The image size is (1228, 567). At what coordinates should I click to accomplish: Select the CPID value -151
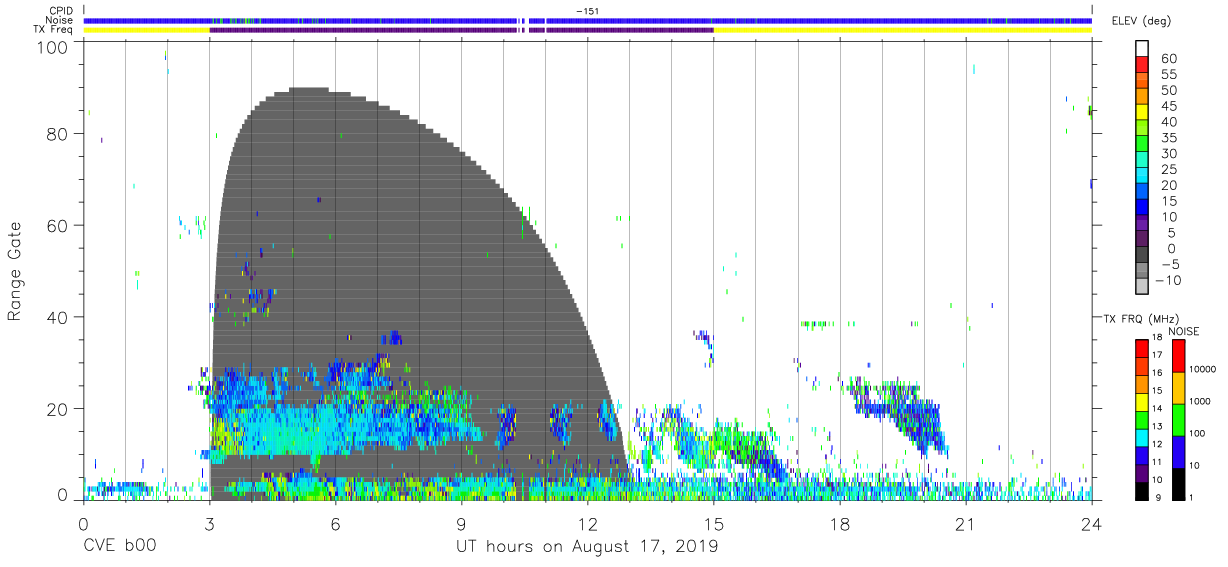[587, 10]
